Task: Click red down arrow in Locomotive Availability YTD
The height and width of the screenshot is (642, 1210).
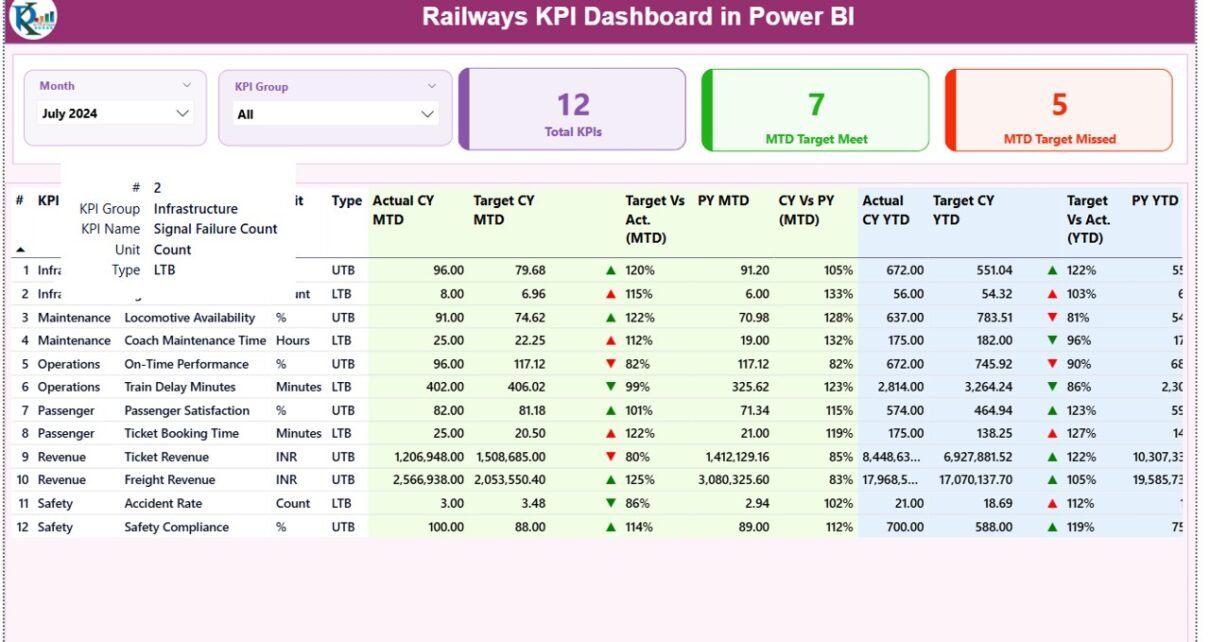Action: click(1051, 317)
